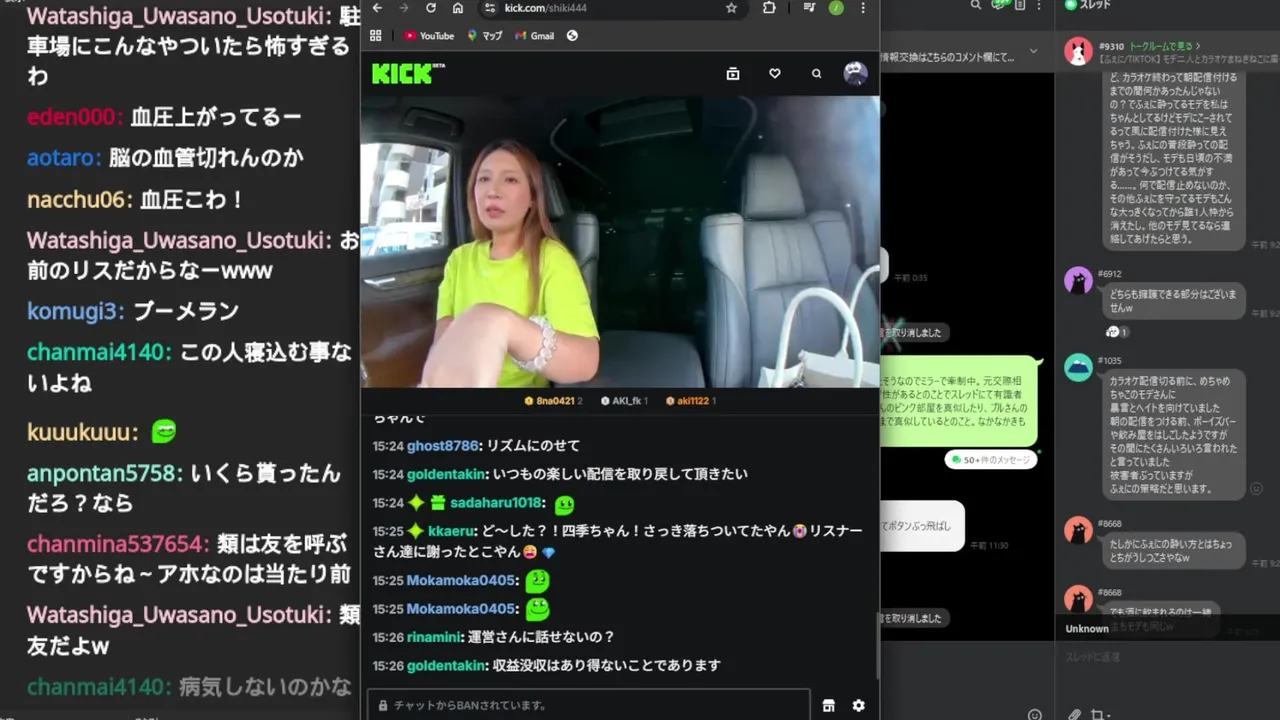Click username eden000 in overlay chat
Image resolution: width=1280 pixels, height=720 pixels.
[x=72, y=117]
